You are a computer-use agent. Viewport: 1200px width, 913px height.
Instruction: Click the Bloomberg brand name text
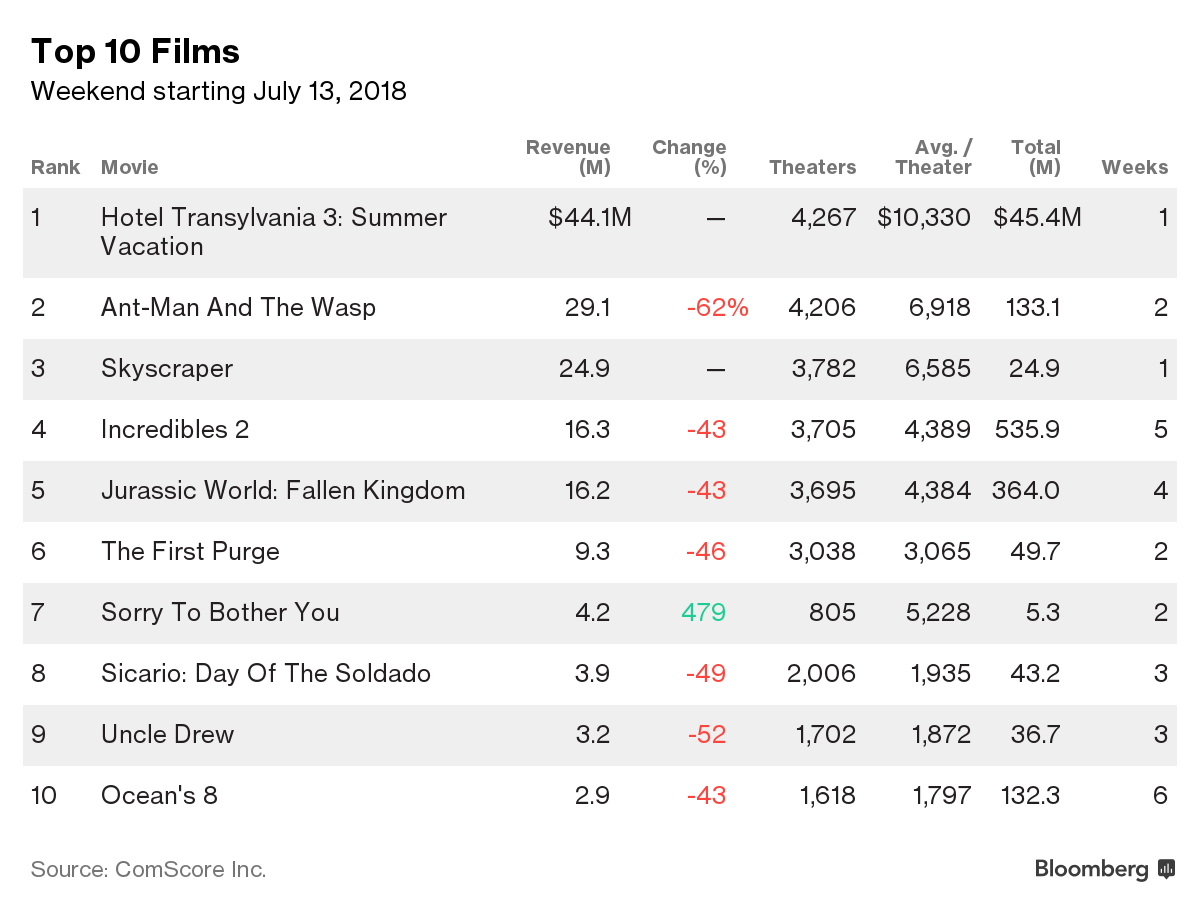pyautogui.click(x=1091, y=869)
